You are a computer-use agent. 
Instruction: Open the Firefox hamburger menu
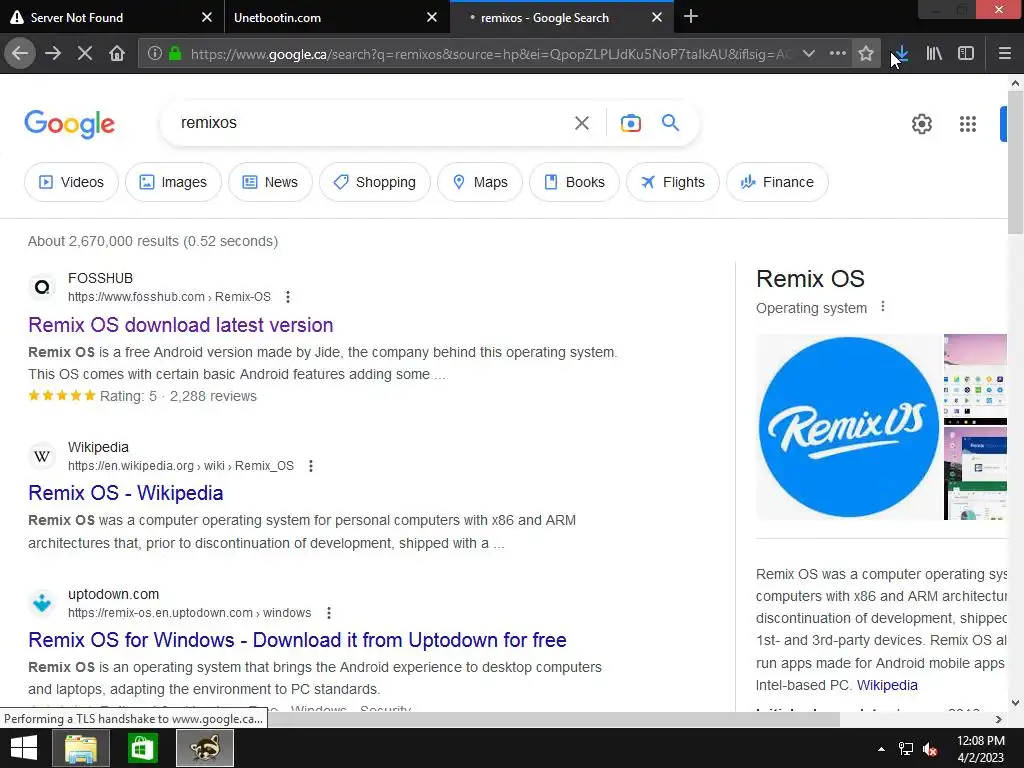pyautogui.click(x=1005, y=53)
